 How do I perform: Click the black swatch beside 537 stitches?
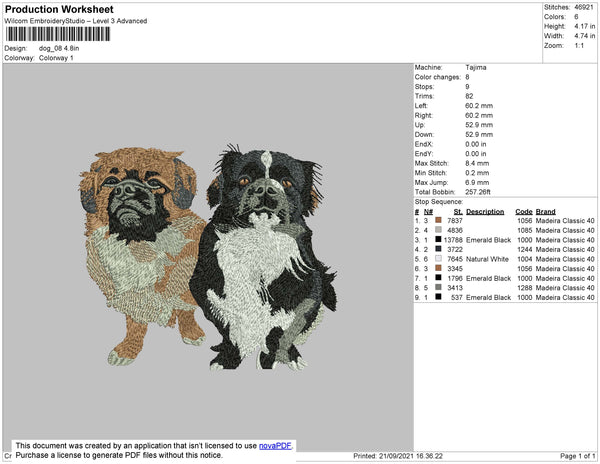[x=438, y=297]
